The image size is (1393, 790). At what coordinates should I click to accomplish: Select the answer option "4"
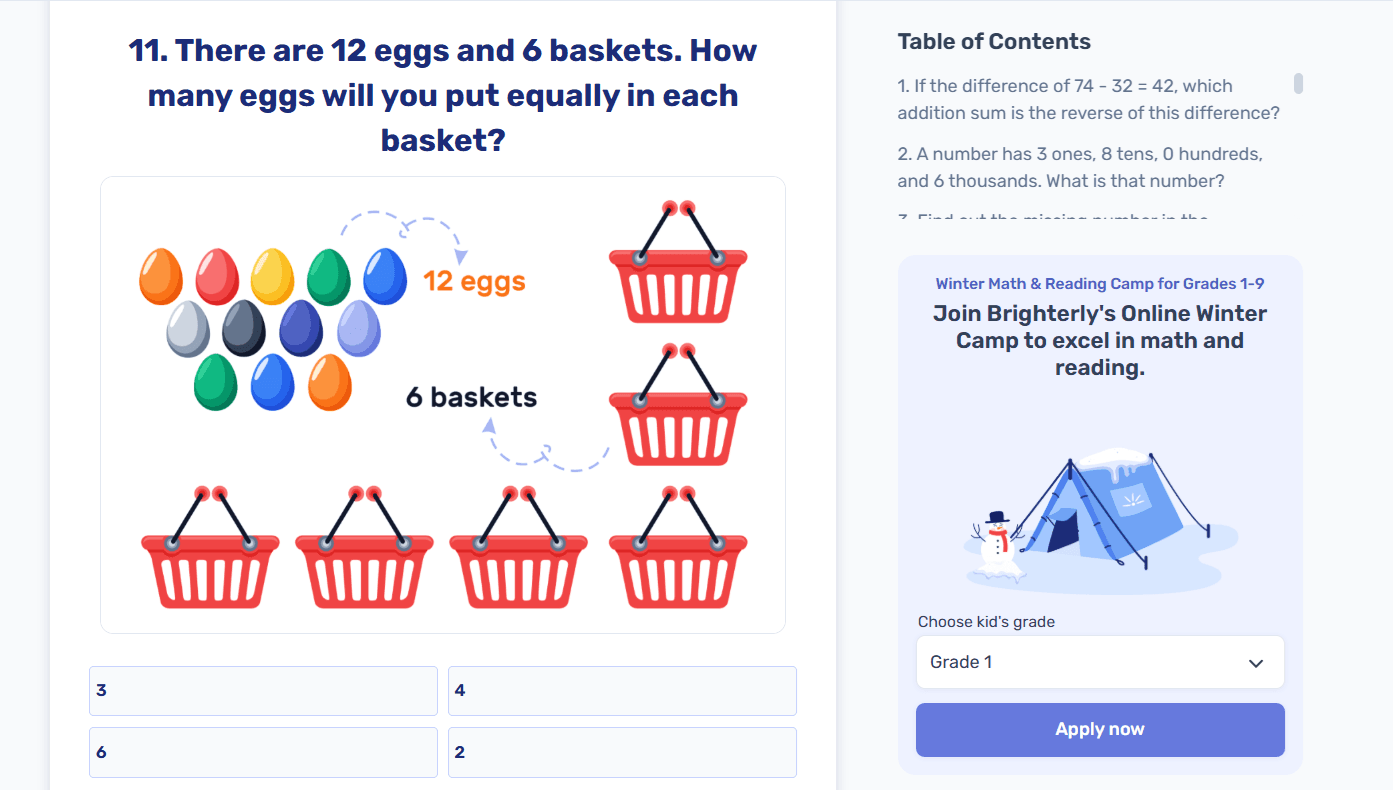point(622,690)
